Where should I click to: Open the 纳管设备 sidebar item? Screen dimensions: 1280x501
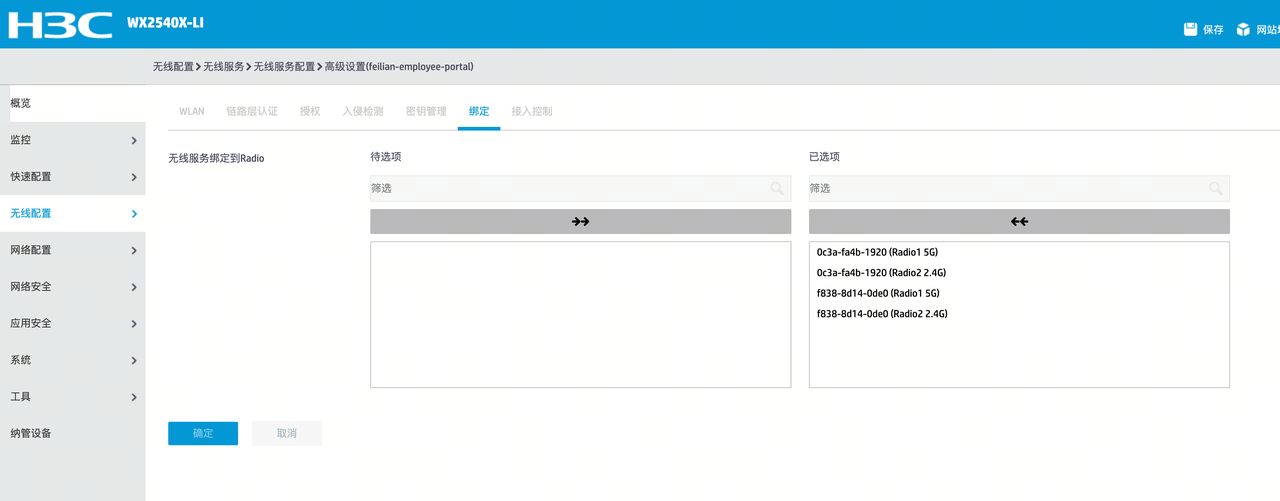click(x=73, y=433)
